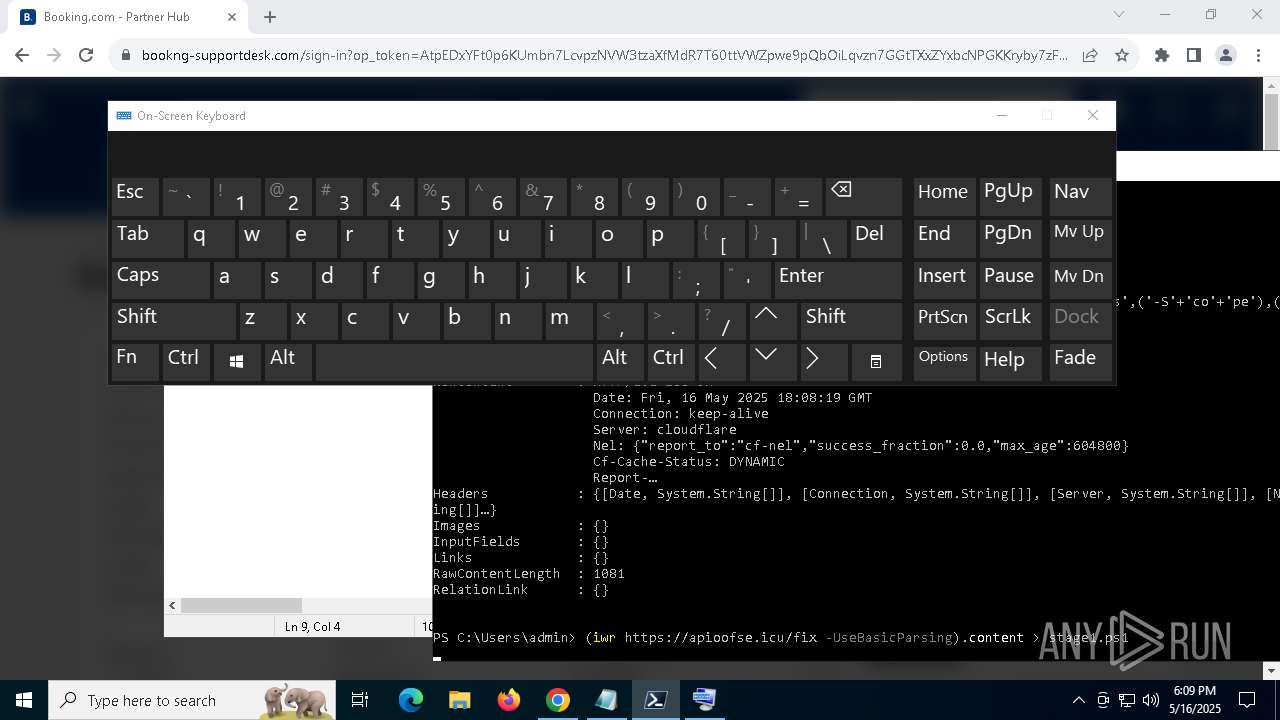This screenshot has height=720, width=1280.
Task: Click the letter q key
Action: 211,238
